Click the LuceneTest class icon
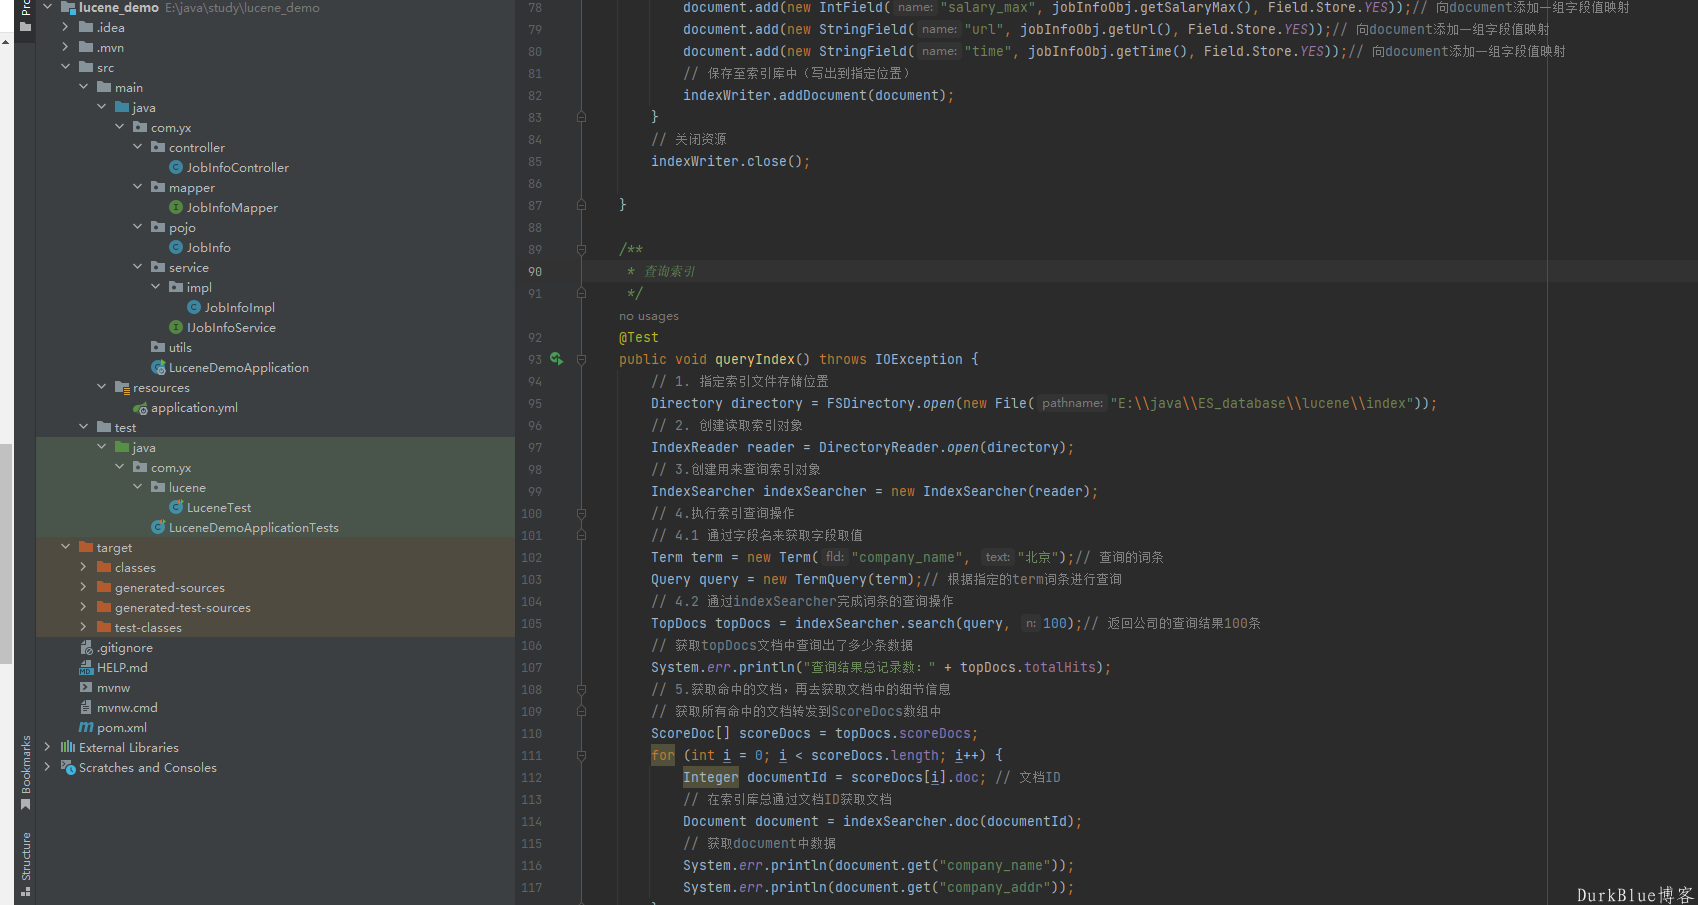This screenshot has width=1698, height=905. (176, 508)
